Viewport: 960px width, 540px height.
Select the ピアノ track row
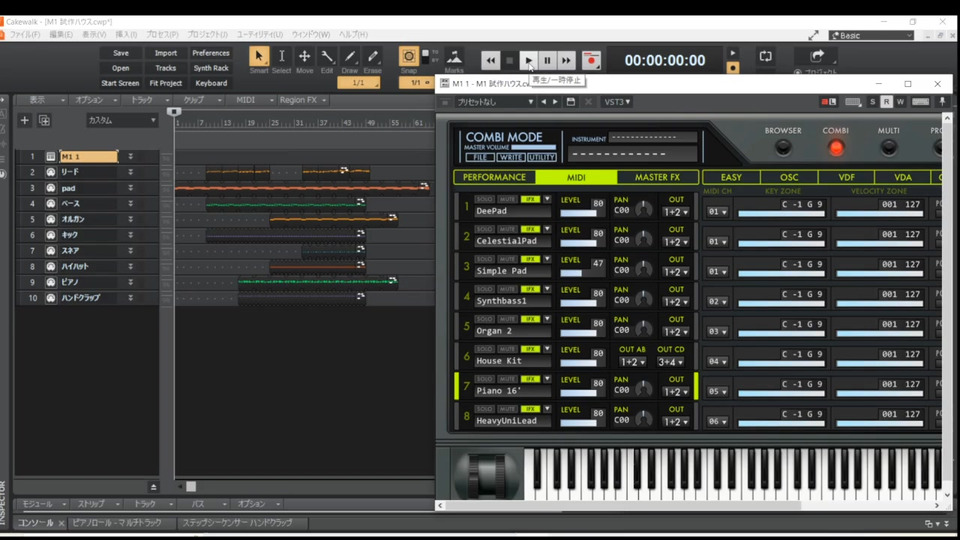(x=87, y=282)
